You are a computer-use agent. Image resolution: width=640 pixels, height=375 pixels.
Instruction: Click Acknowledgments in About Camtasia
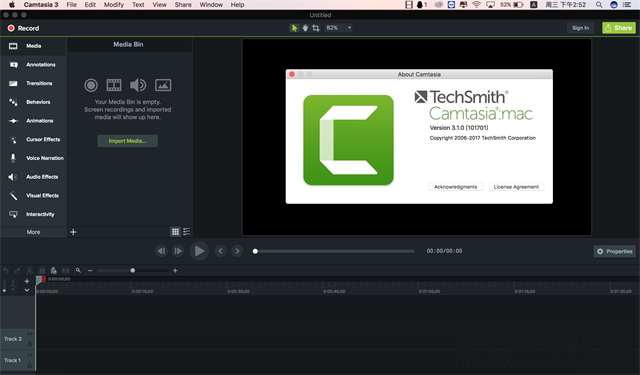tap(456, 187)
